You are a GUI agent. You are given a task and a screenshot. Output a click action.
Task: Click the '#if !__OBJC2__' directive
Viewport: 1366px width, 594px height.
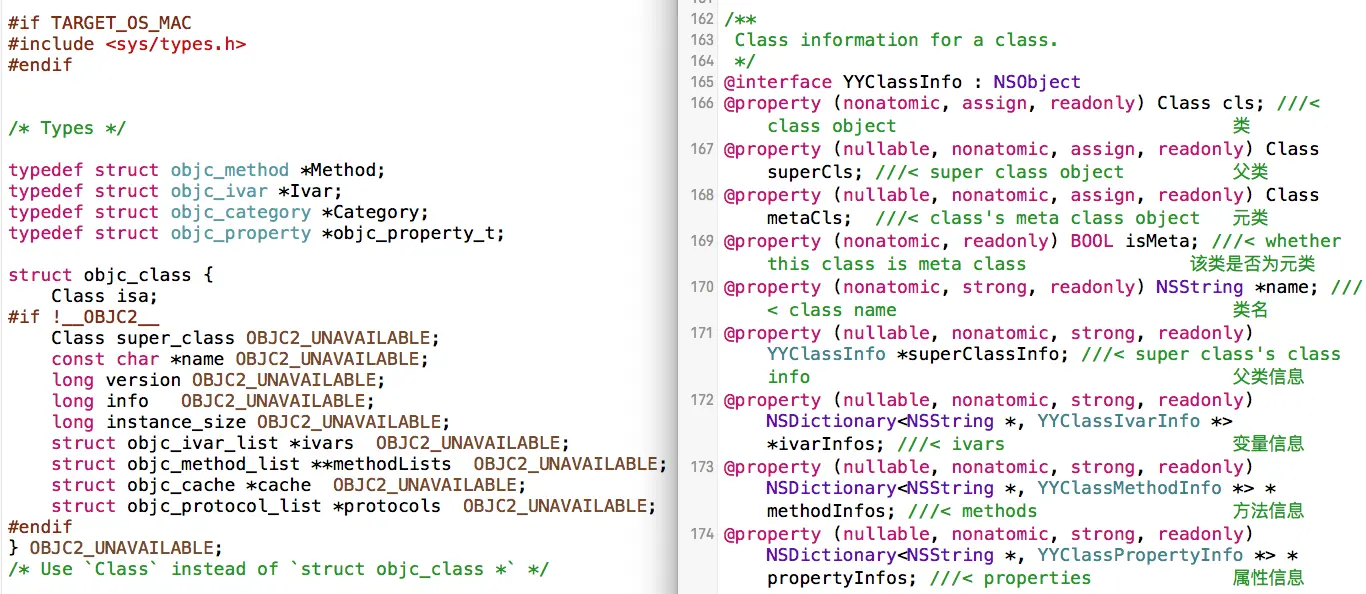tap(83, 317)
